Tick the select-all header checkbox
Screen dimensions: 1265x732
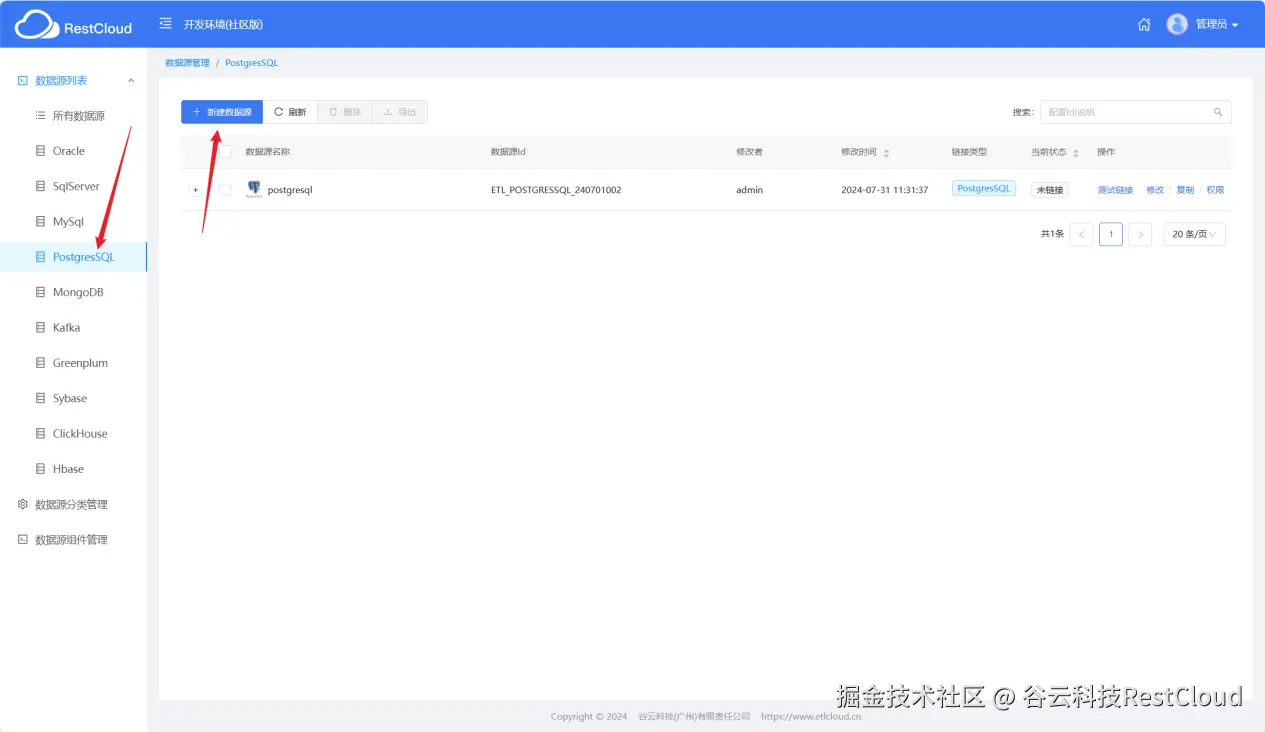coord(225,152)
